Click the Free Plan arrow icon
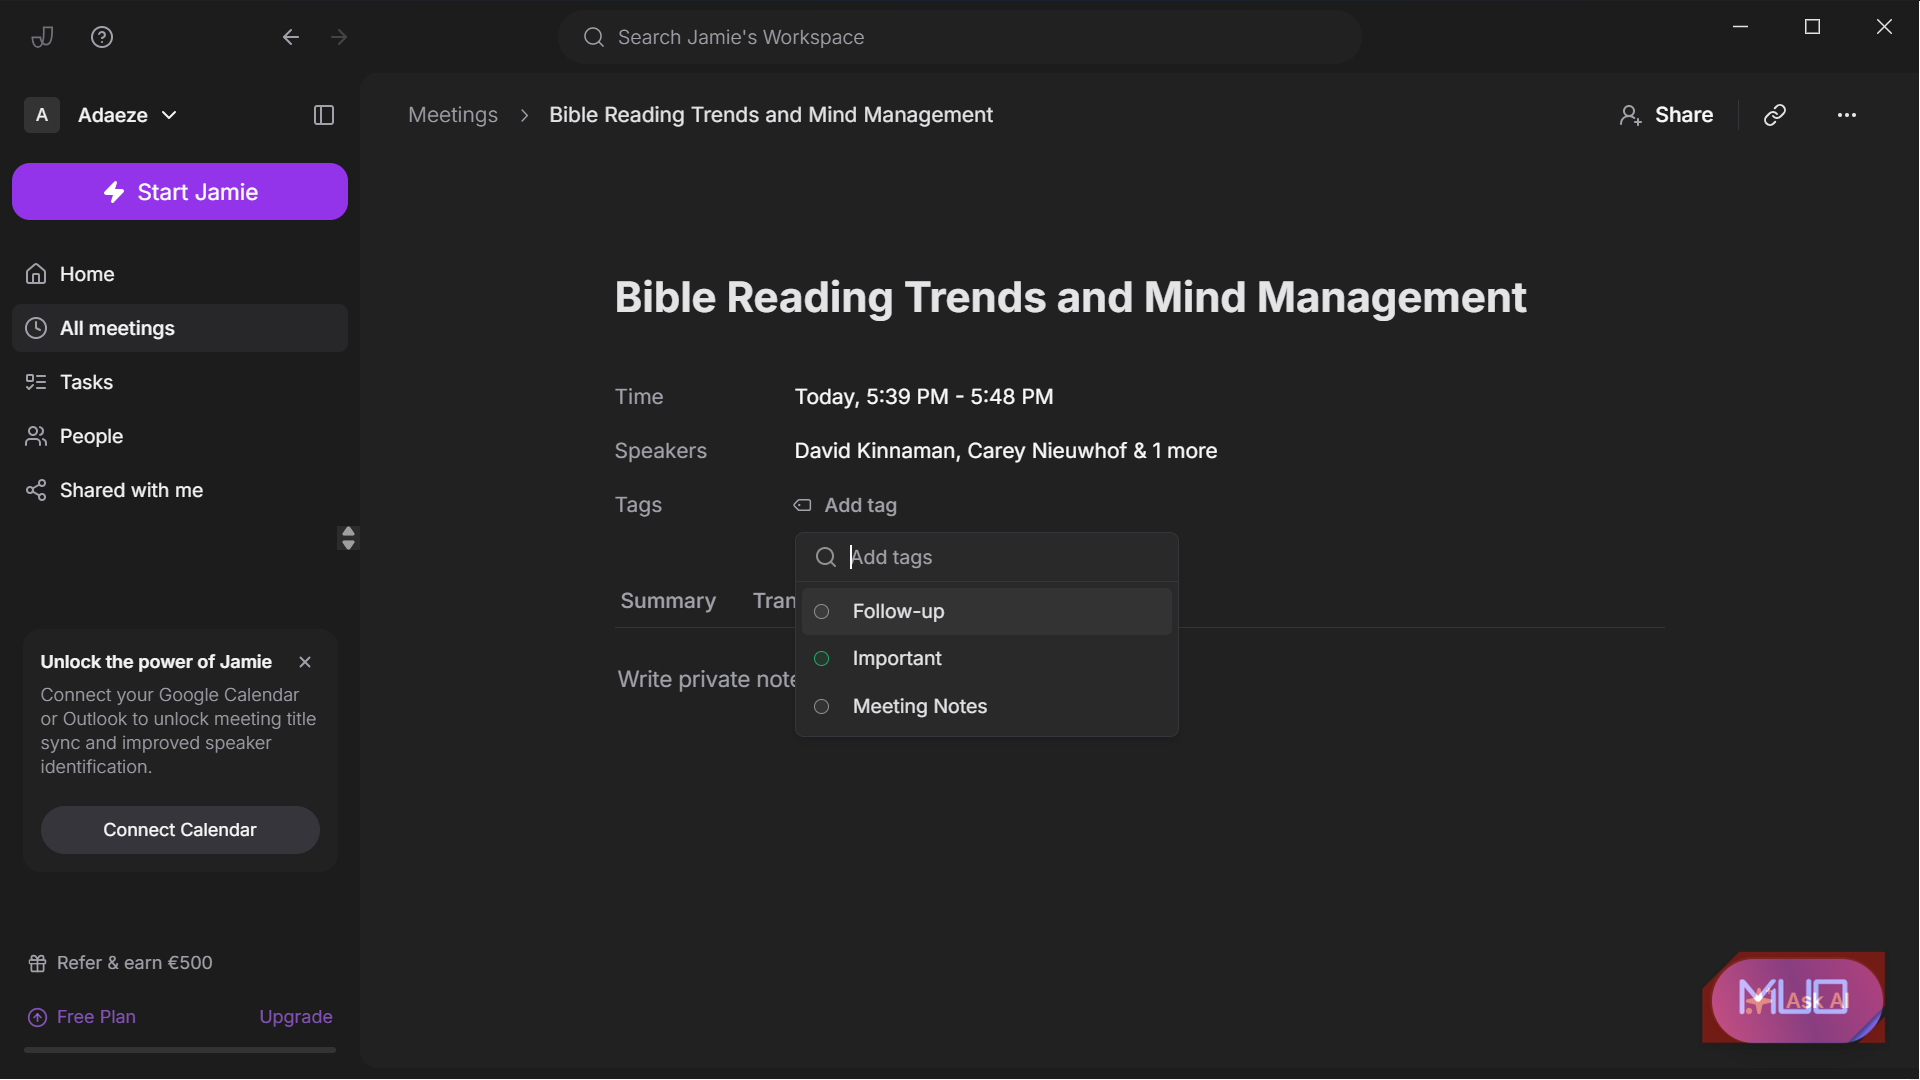Viewport: 1920px width, 1080px height. tap(37, 1017)
